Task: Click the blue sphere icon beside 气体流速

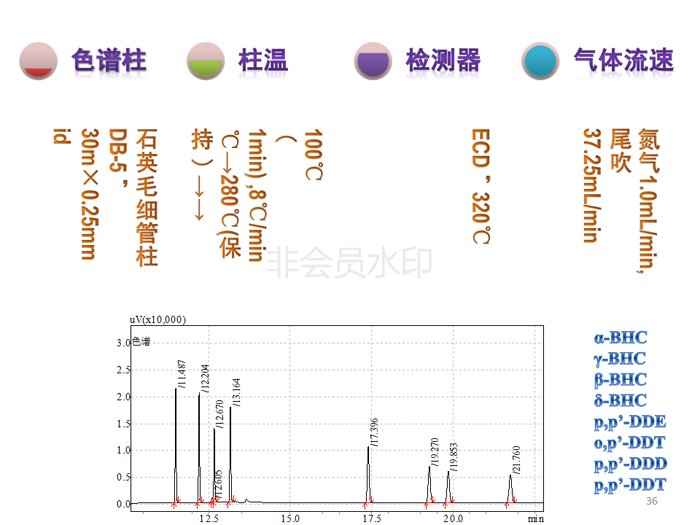Action: point(541,61)
